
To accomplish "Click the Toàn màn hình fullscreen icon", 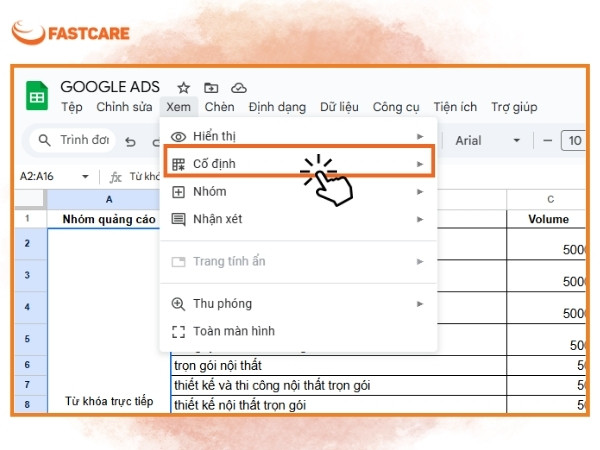I will 178,332.
